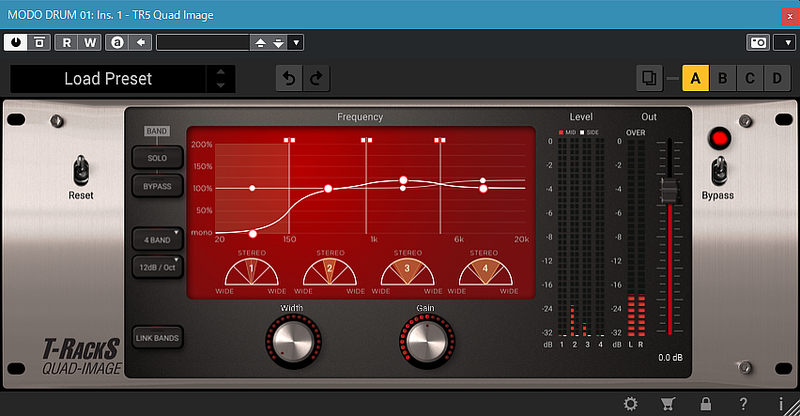Click the red bypass indicator LED

click(x=719, y=138)
